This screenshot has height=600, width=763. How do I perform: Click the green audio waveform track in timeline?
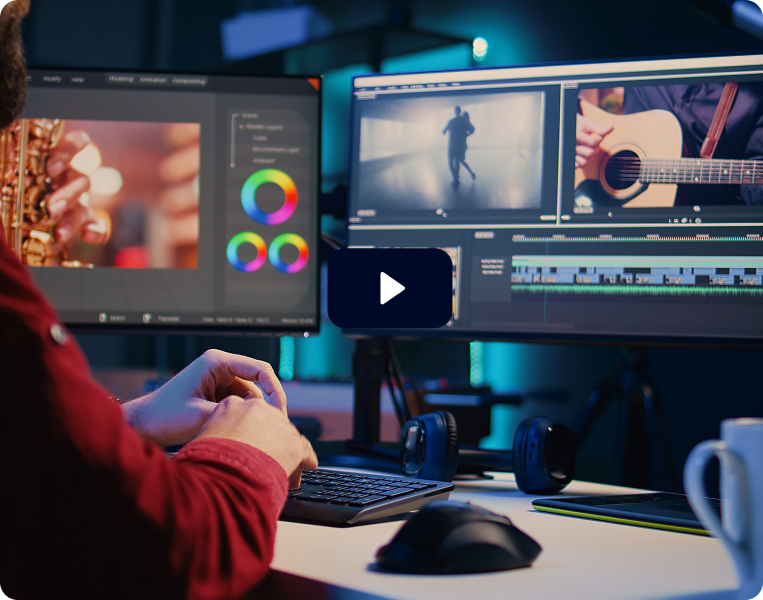(x=636, y=290)
